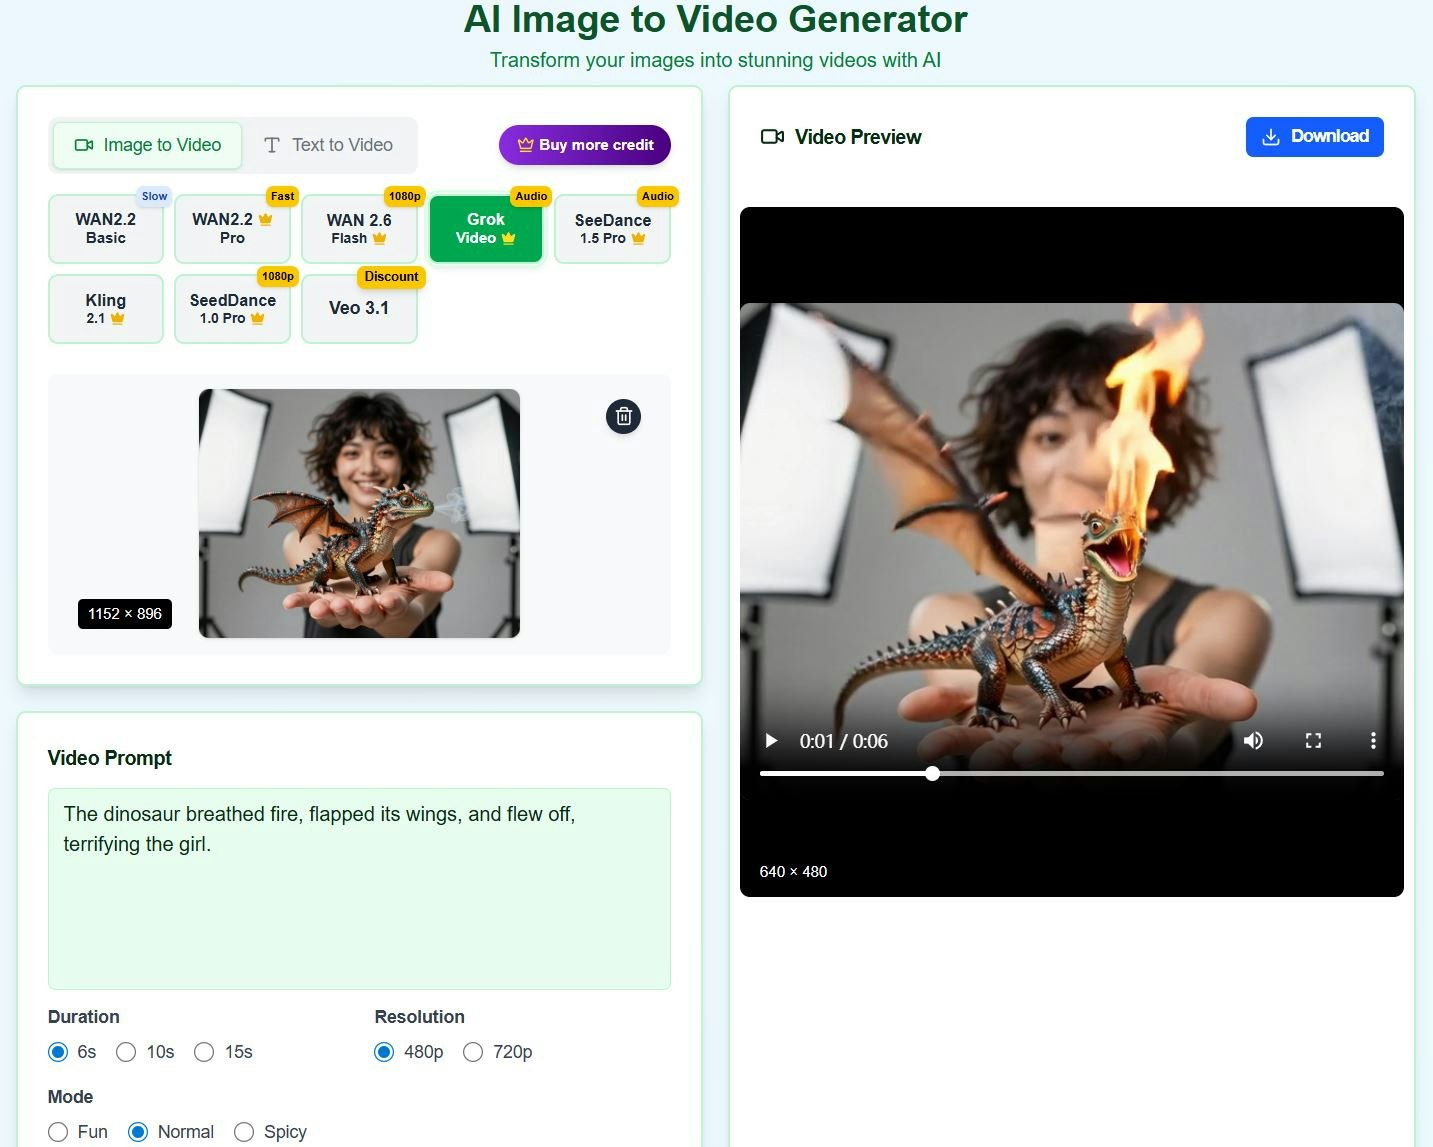
Task: Select the Veo 3.1 model
Action: 359,308
